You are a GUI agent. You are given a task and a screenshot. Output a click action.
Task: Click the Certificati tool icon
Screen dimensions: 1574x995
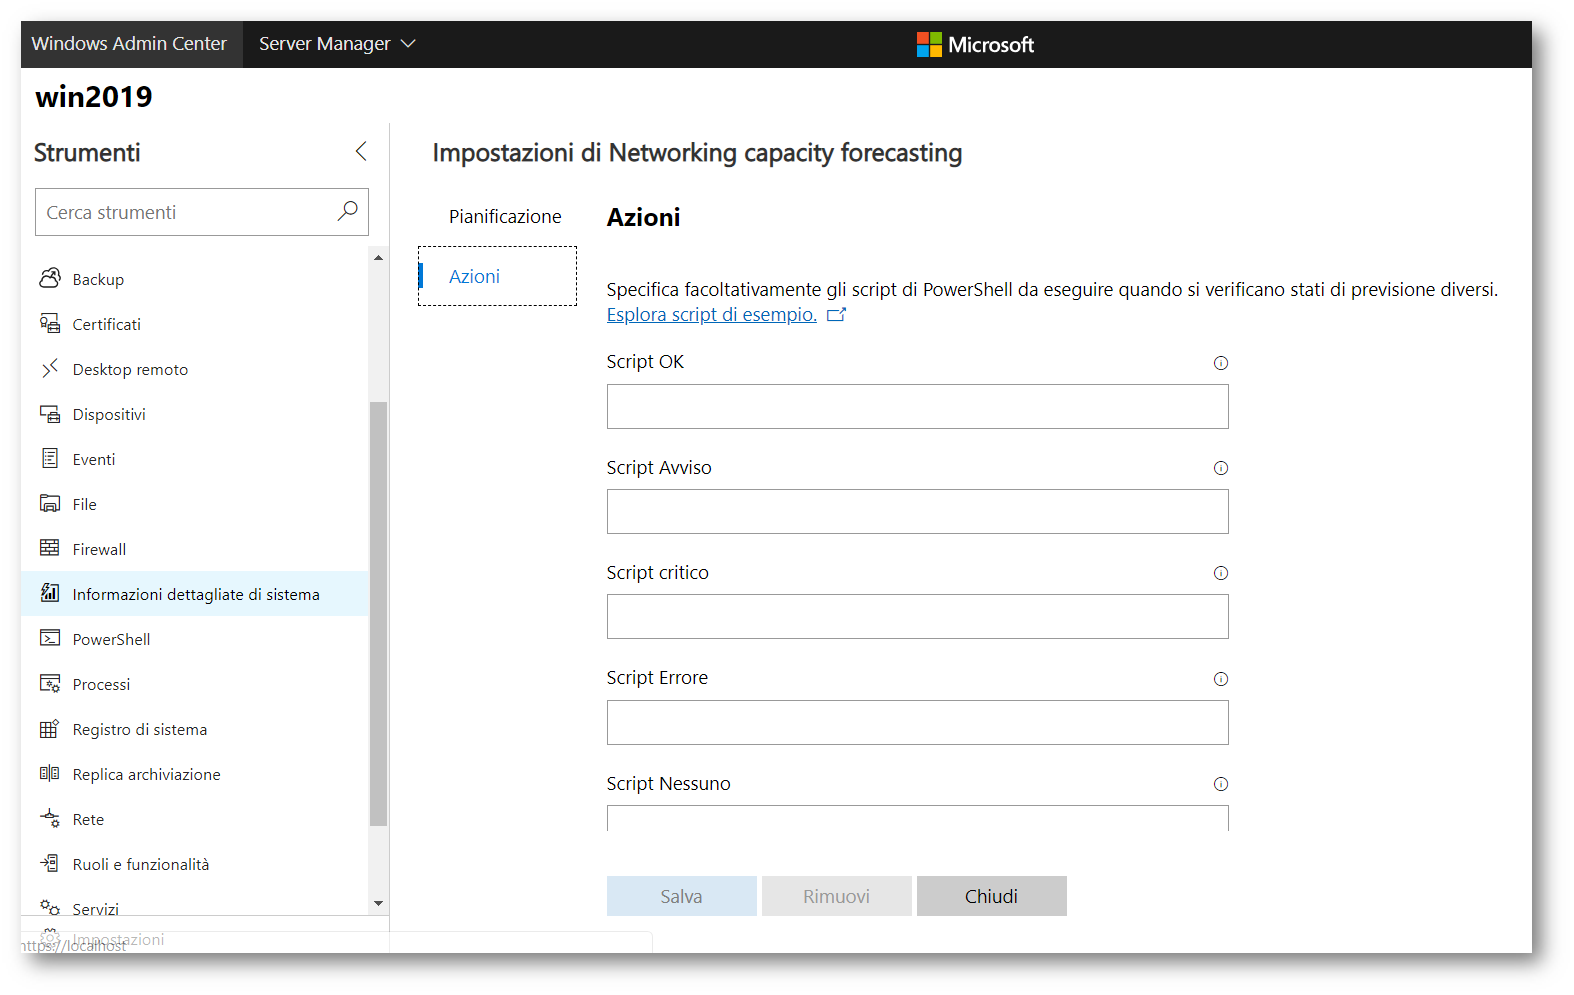click(50, 323)
